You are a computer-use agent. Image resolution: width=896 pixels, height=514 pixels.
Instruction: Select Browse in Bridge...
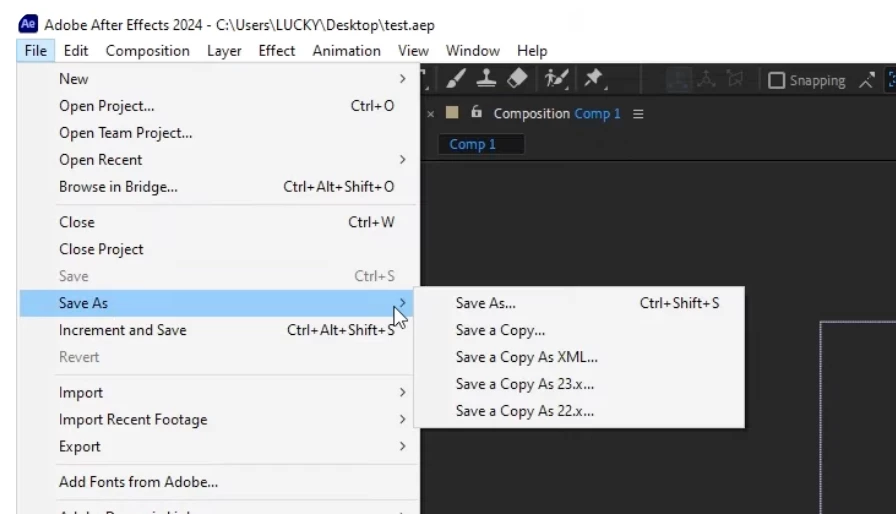218,187
